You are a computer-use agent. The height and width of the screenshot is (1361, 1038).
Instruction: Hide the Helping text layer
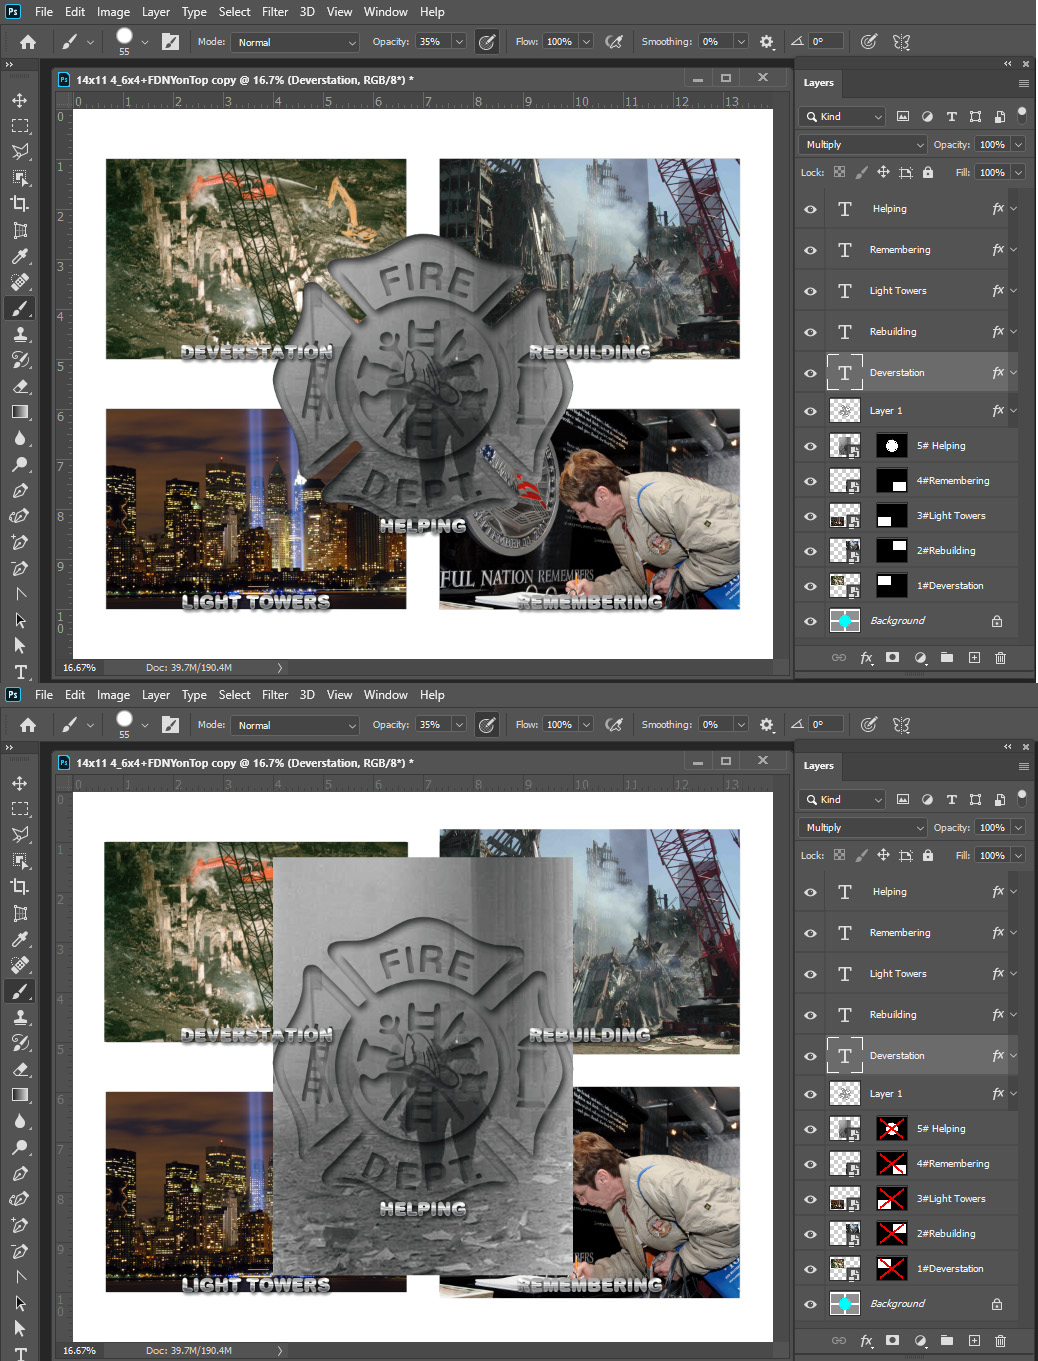810,208
